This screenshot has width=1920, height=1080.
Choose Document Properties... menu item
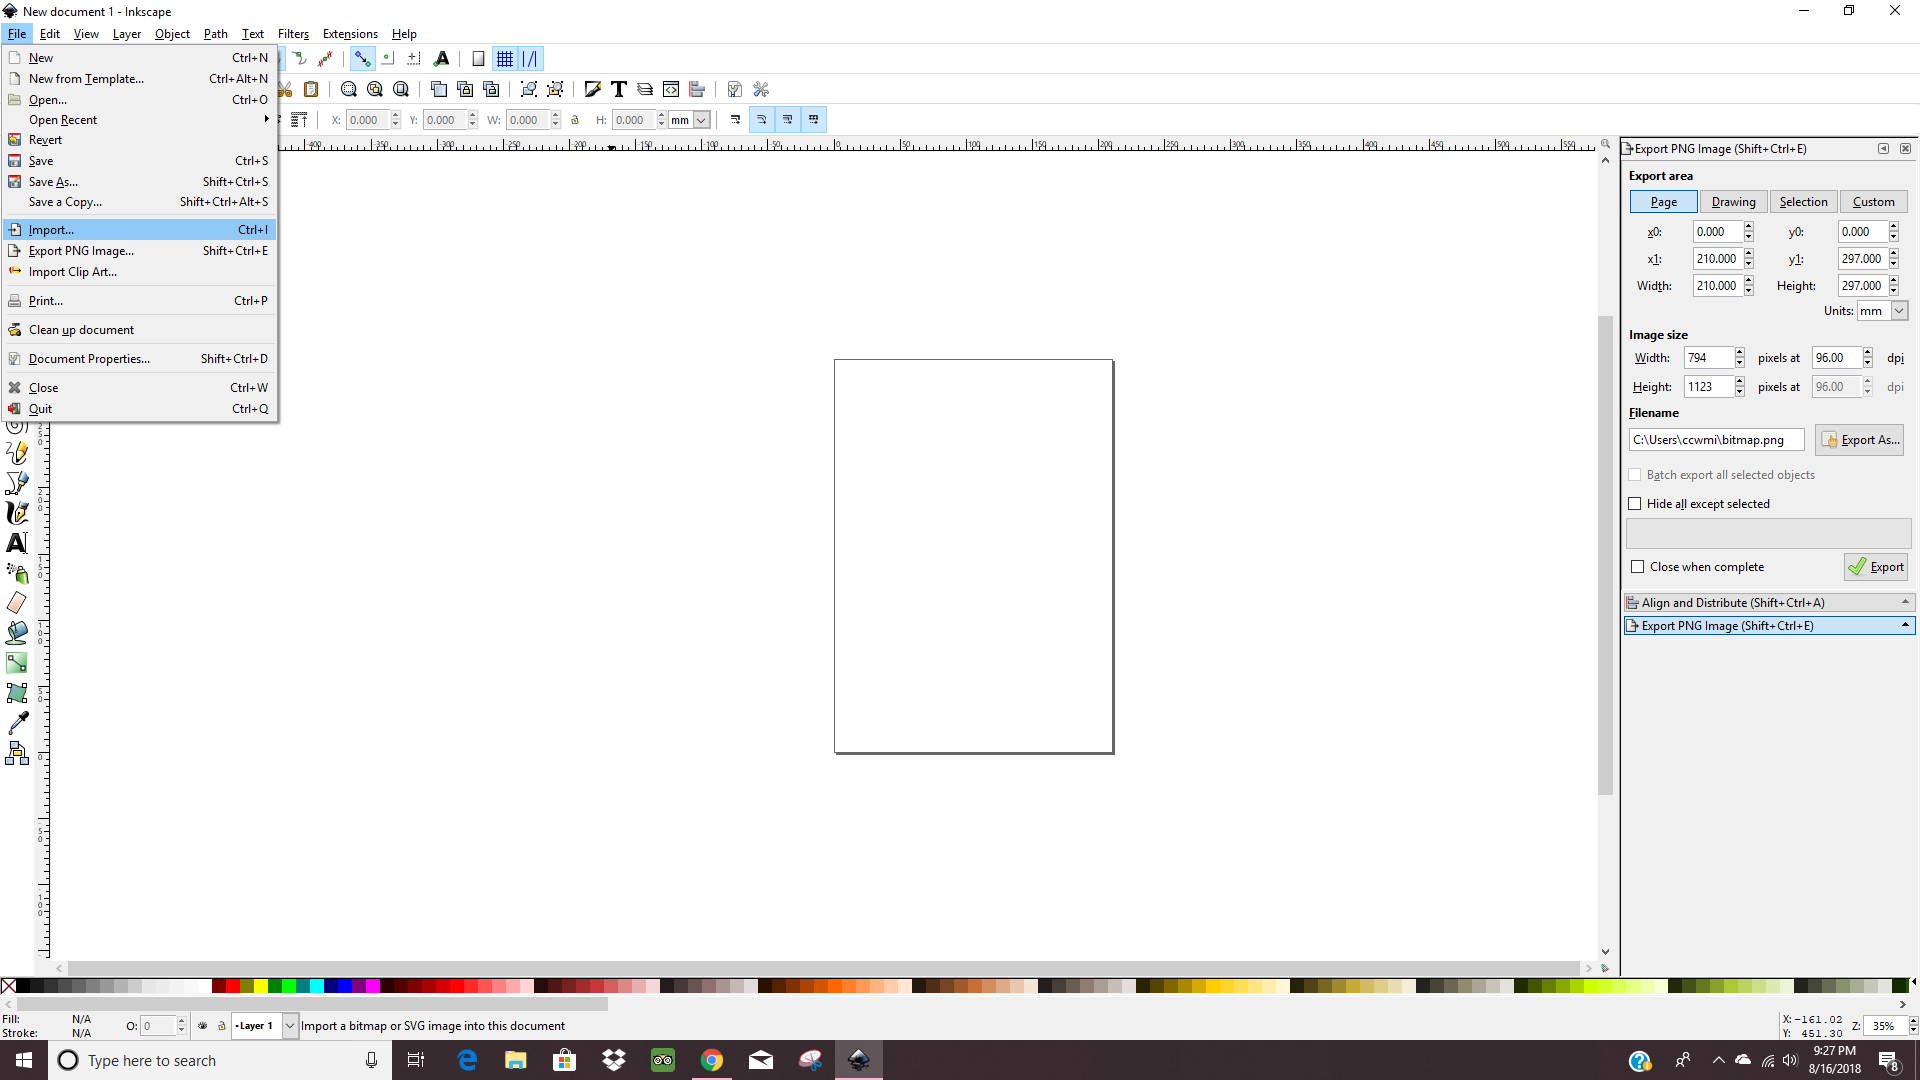[140, 359]
